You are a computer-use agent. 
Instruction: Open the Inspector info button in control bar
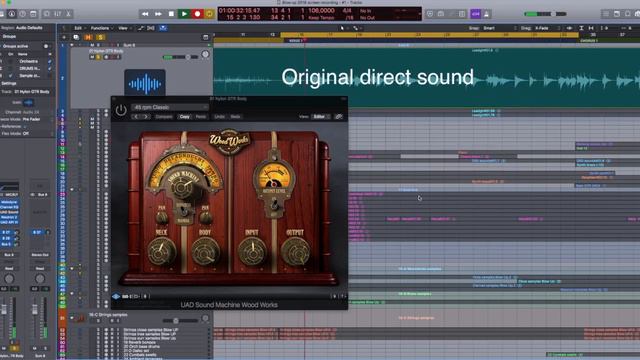pyautogui.click(x=12, y=14)
